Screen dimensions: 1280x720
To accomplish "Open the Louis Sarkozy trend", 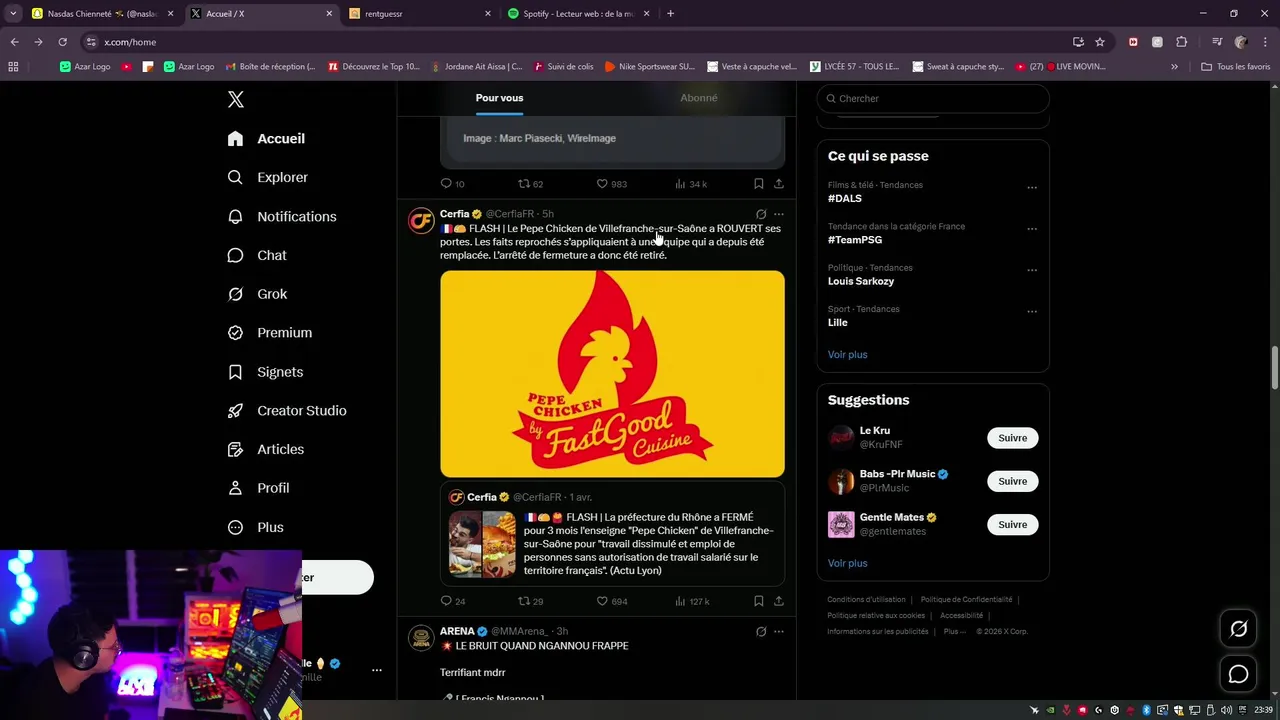I will click(861, 281).
